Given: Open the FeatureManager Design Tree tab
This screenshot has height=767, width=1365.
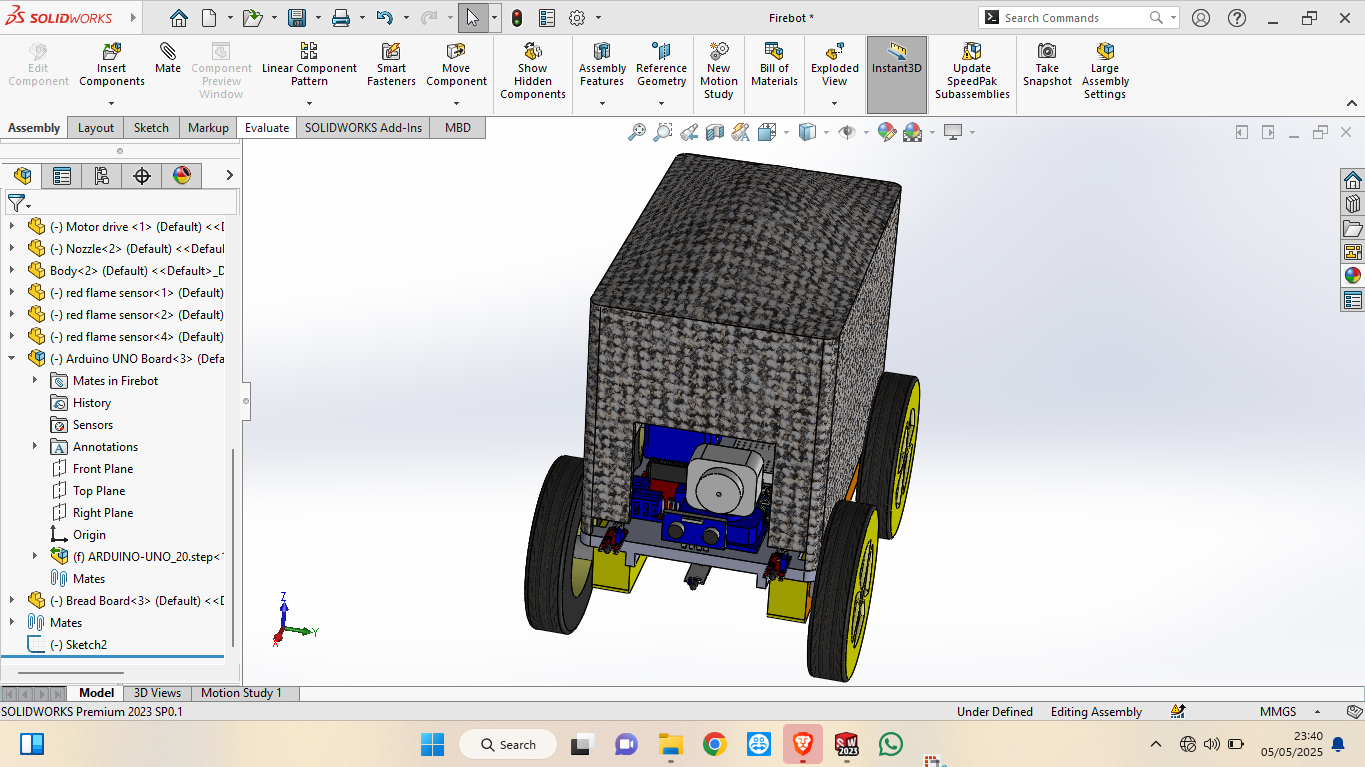Looking at the screenshot, I should (22, 176).
